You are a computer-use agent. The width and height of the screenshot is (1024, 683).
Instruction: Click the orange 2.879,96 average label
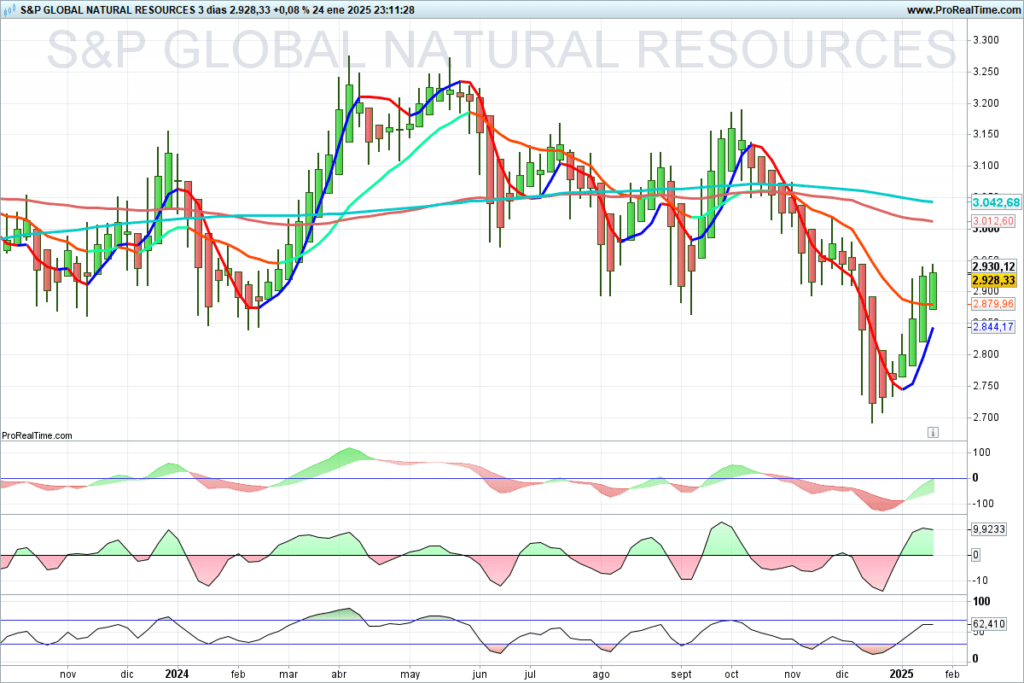[993, 304]
